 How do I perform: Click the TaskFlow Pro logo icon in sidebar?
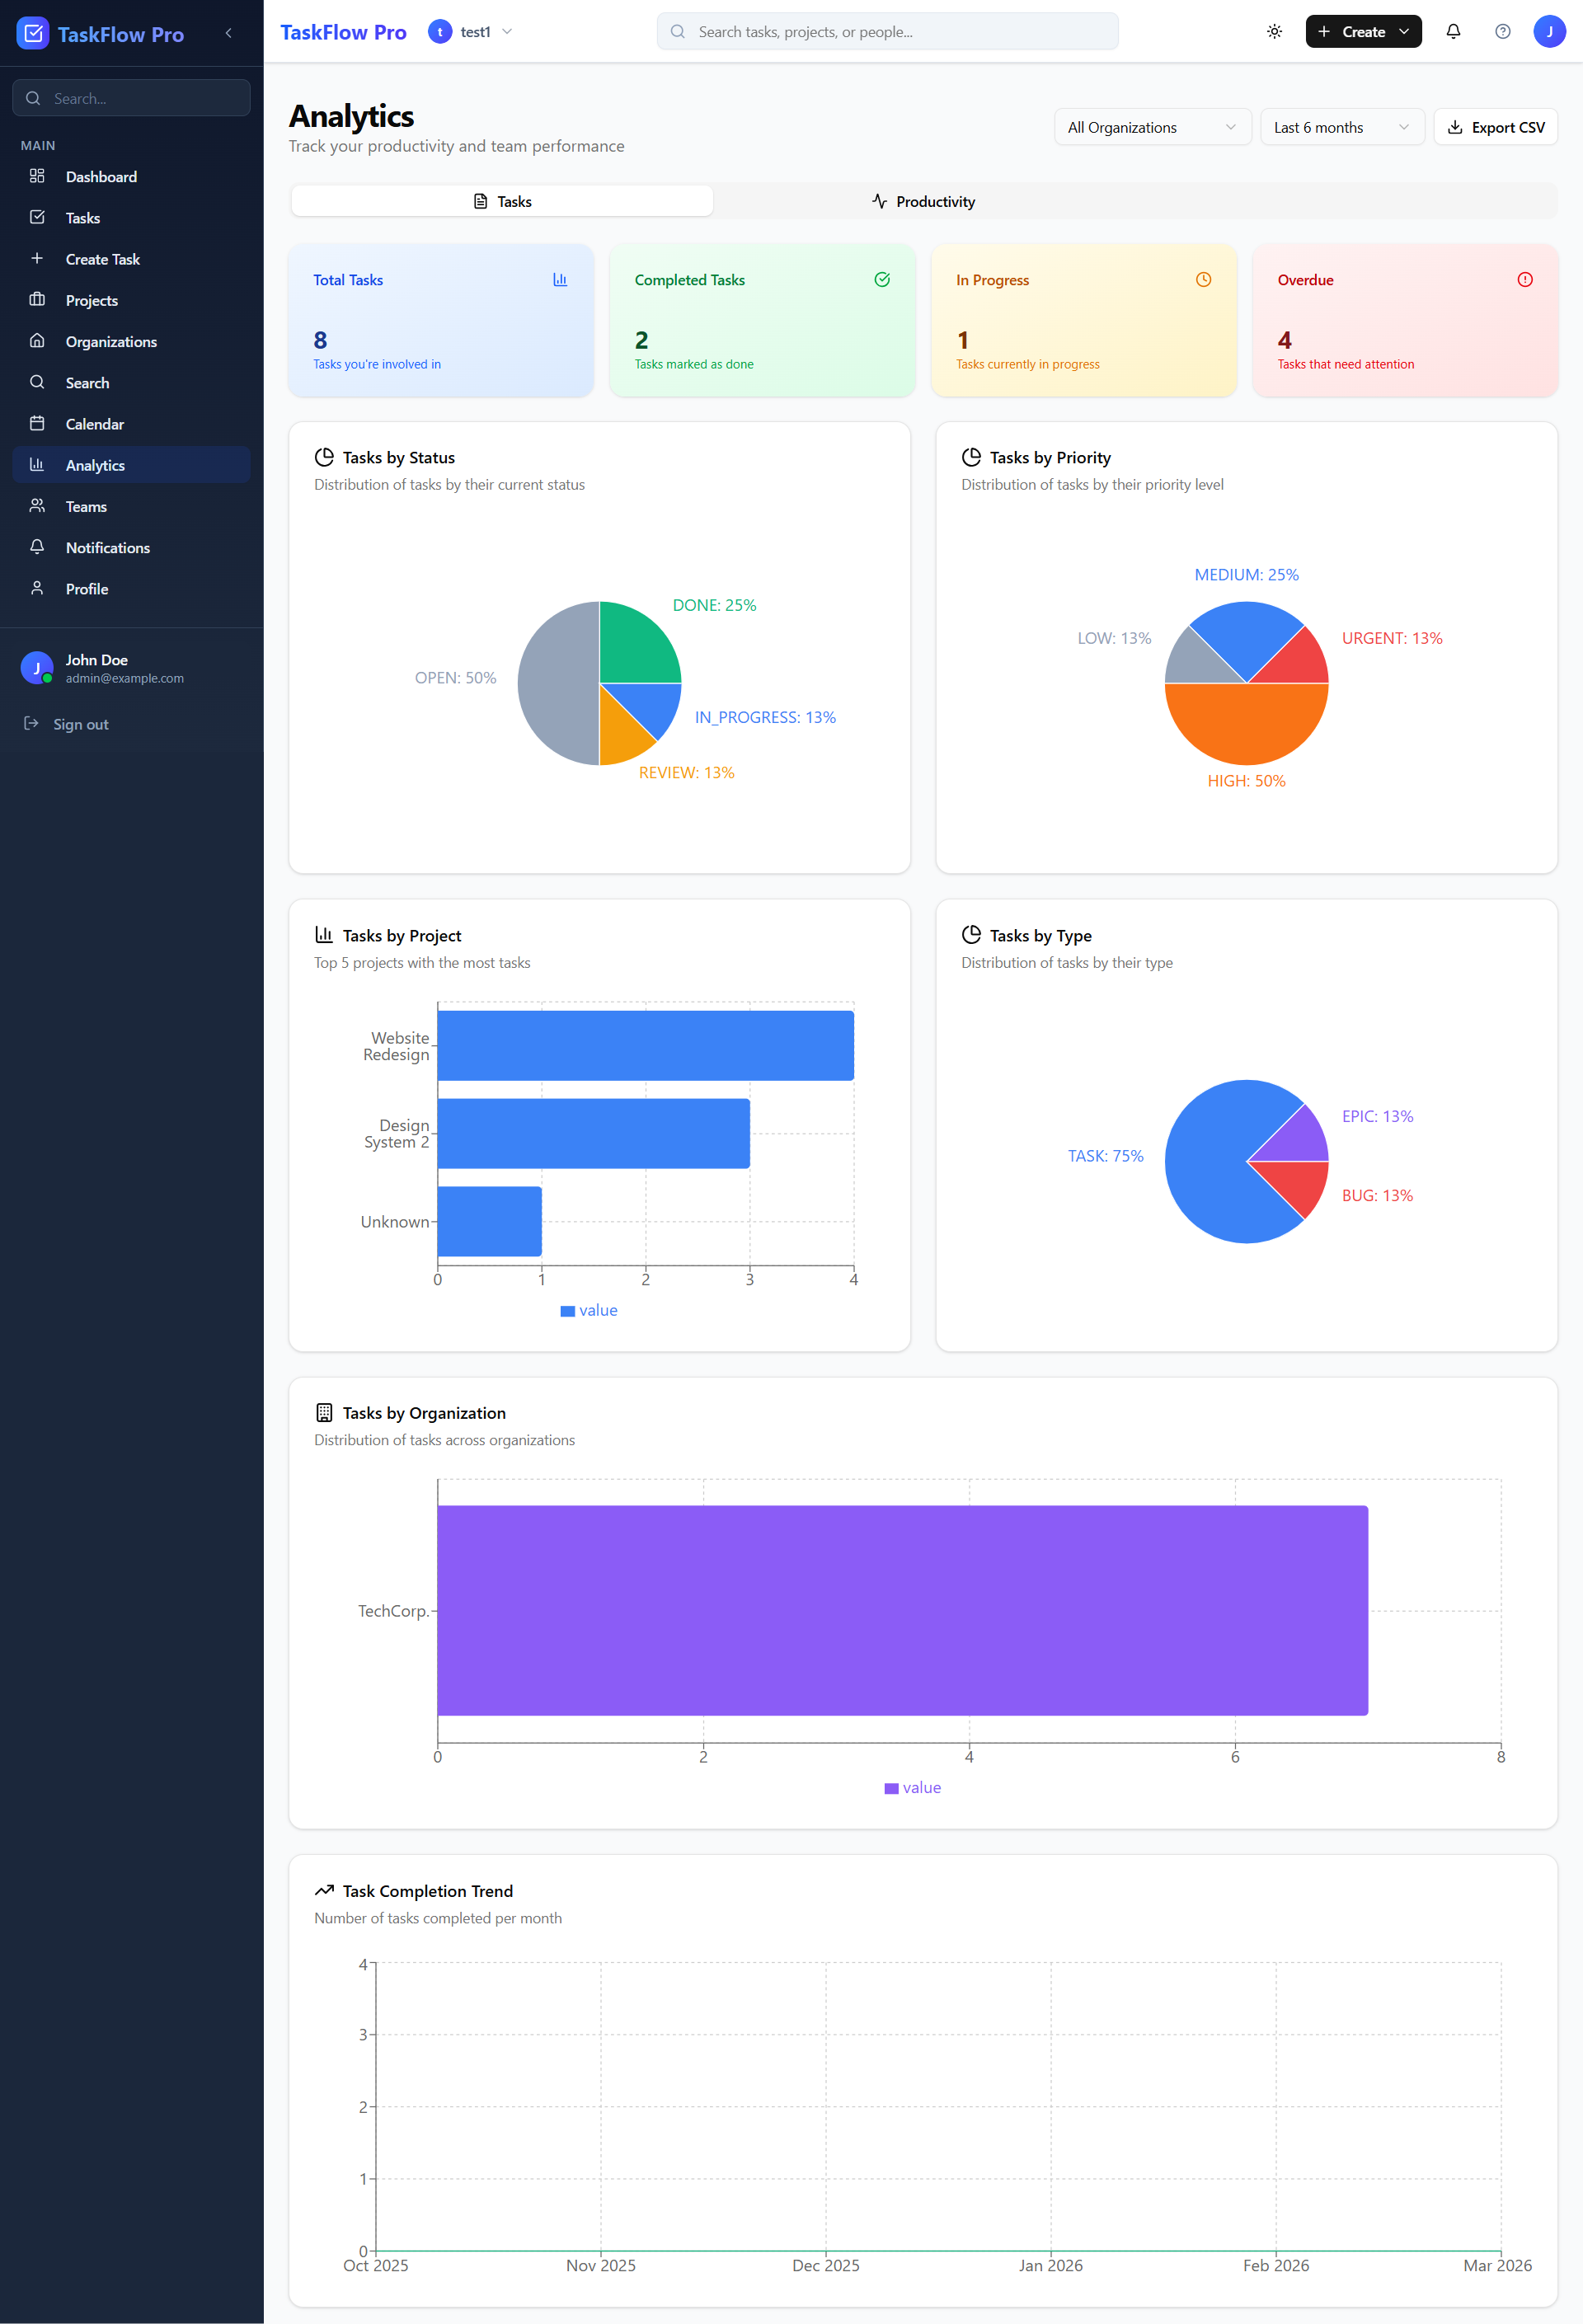33,33
